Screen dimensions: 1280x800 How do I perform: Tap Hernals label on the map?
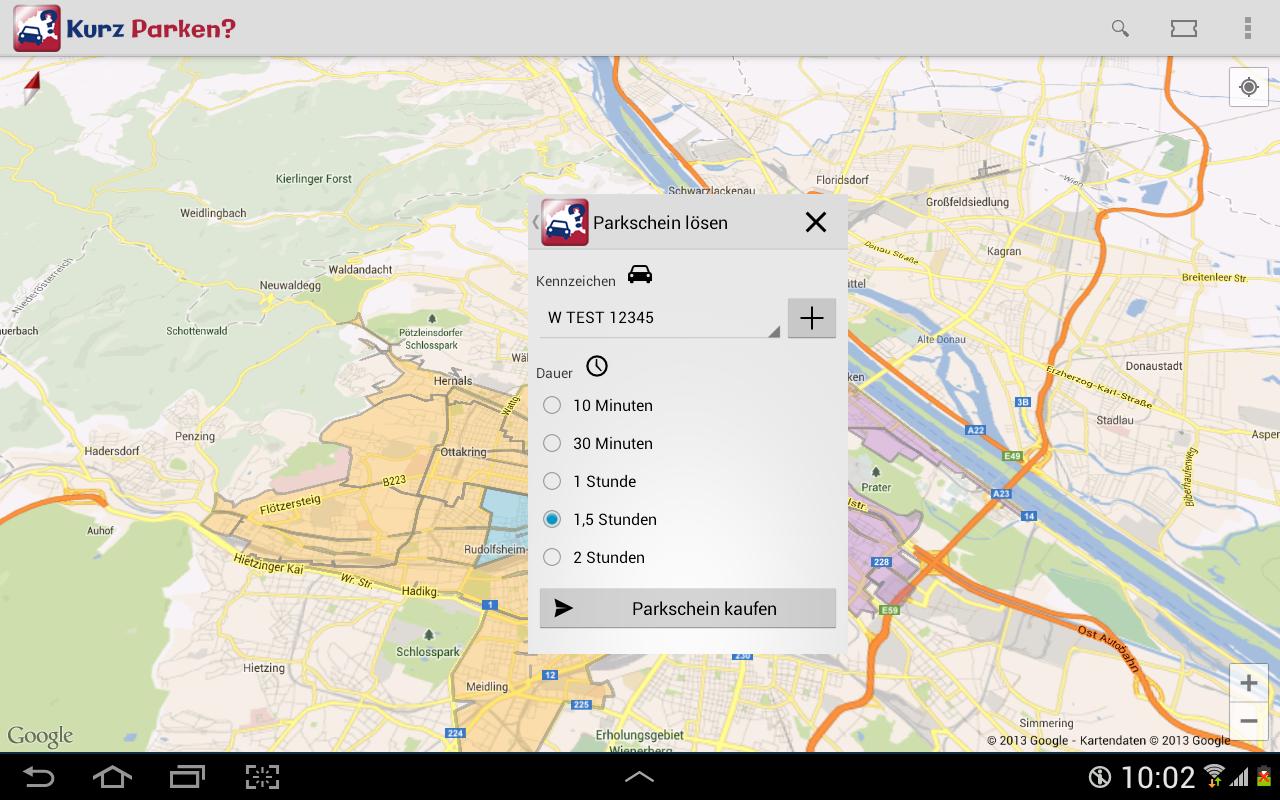coord(453,381)
